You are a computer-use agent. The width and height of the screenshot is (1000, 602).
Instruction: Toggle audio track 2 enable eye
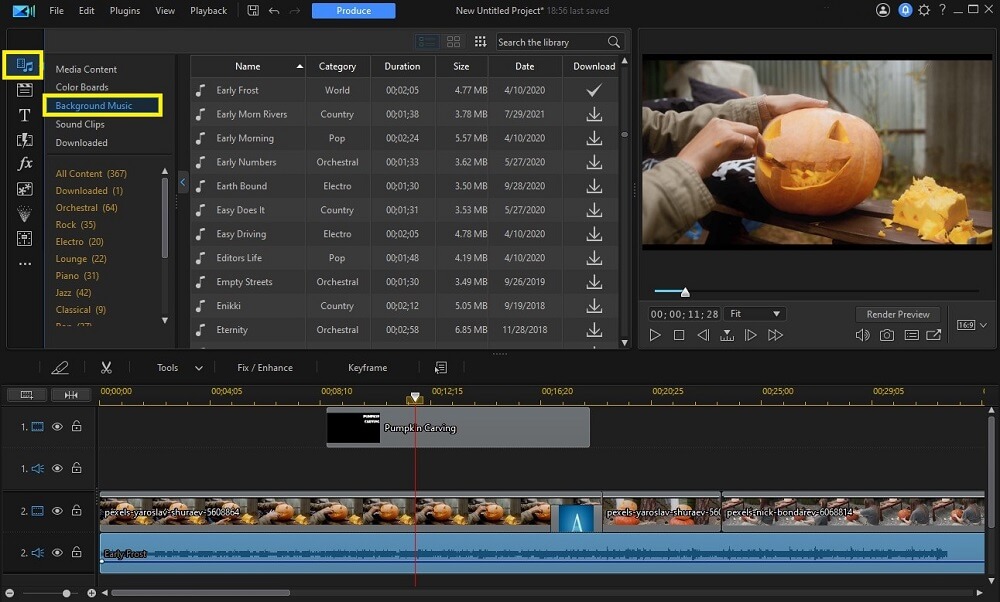57,552
